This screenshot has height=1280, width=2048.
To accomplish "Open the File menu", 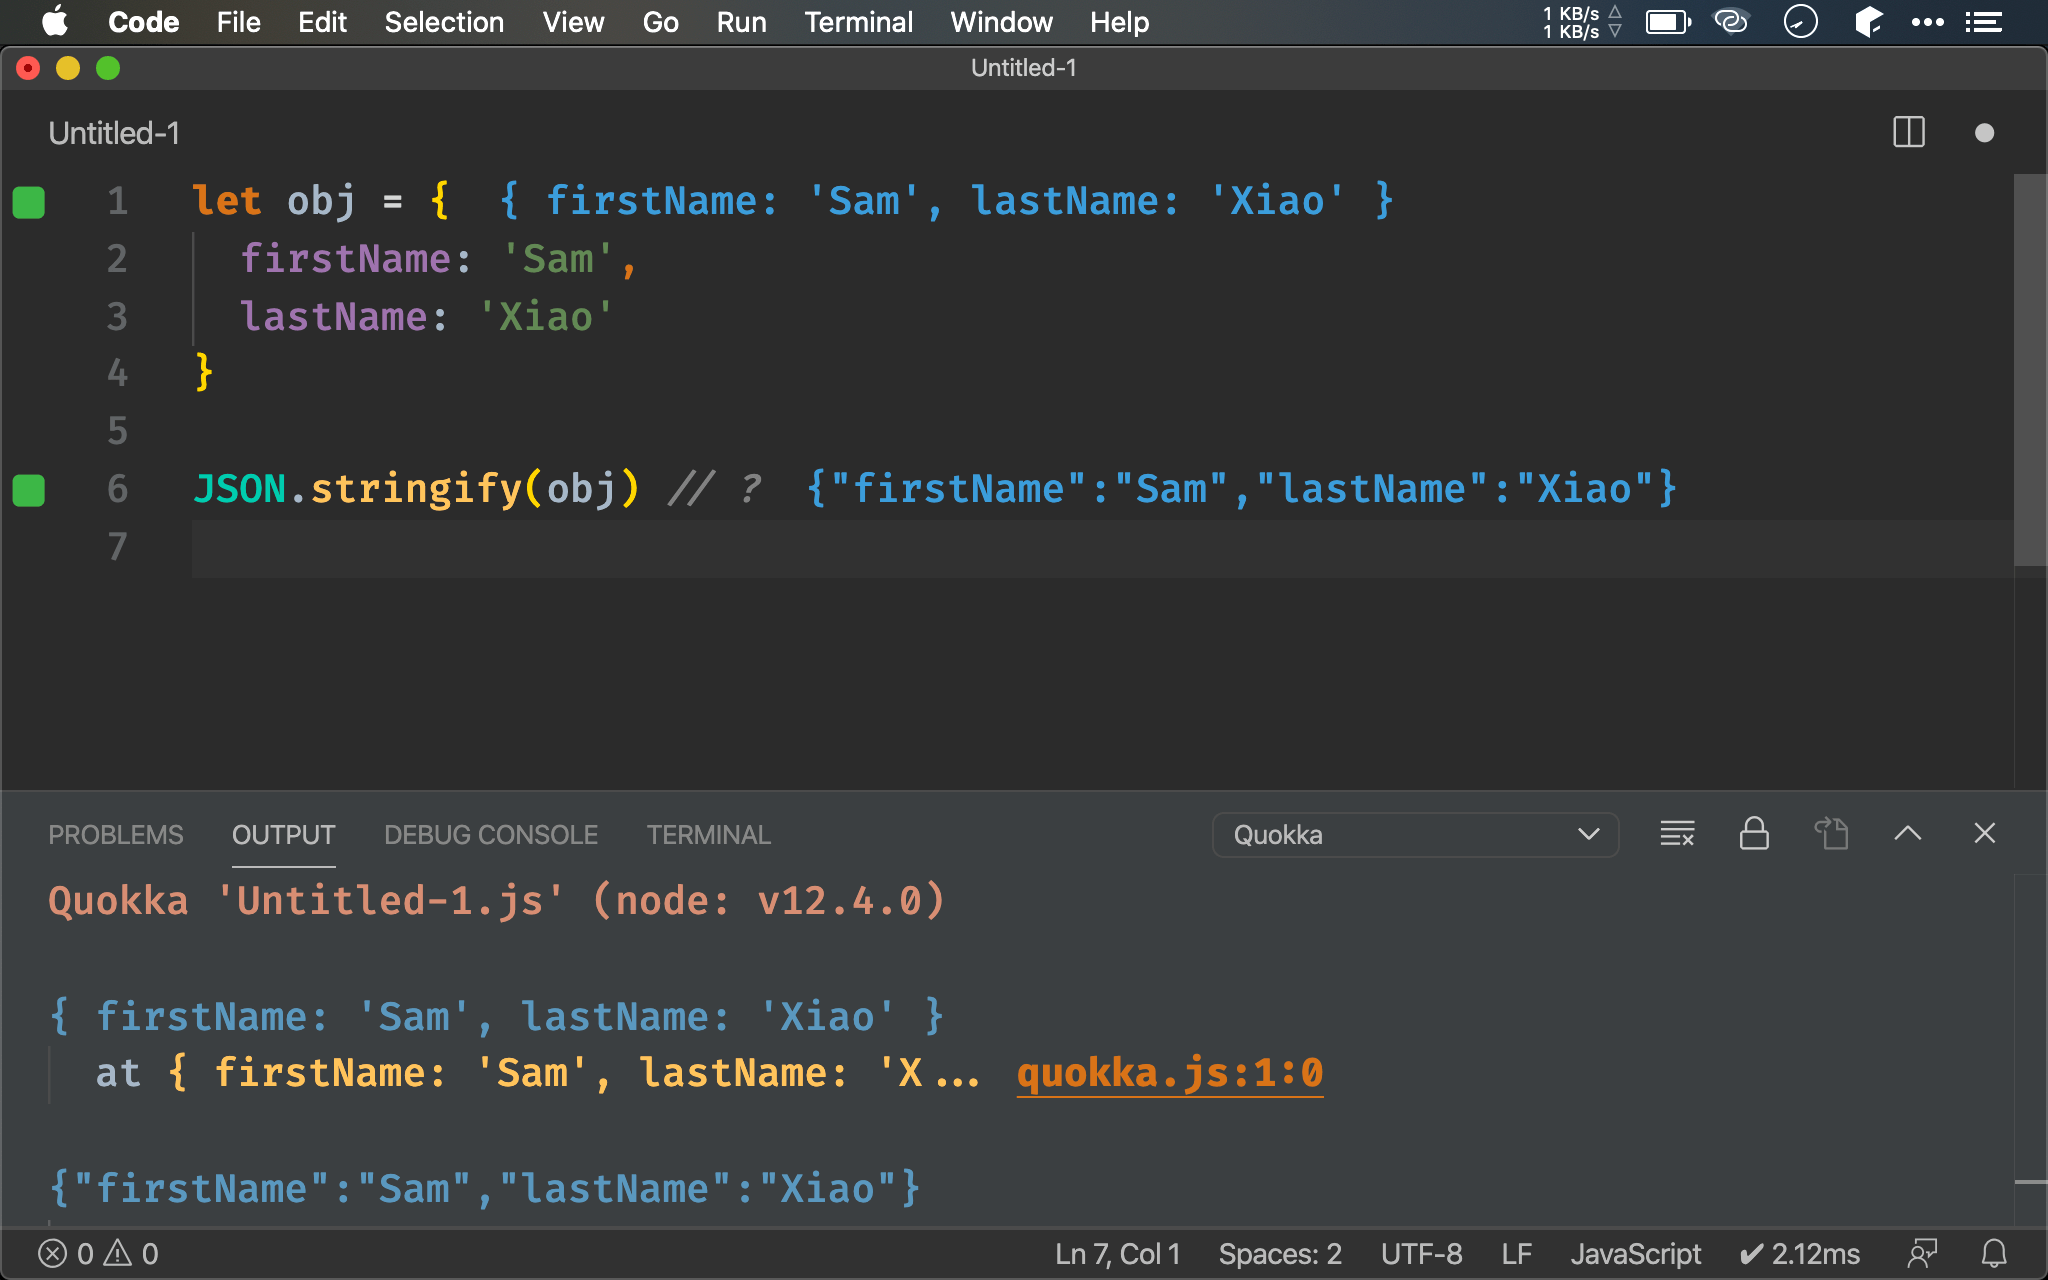I will pos(238,22).
